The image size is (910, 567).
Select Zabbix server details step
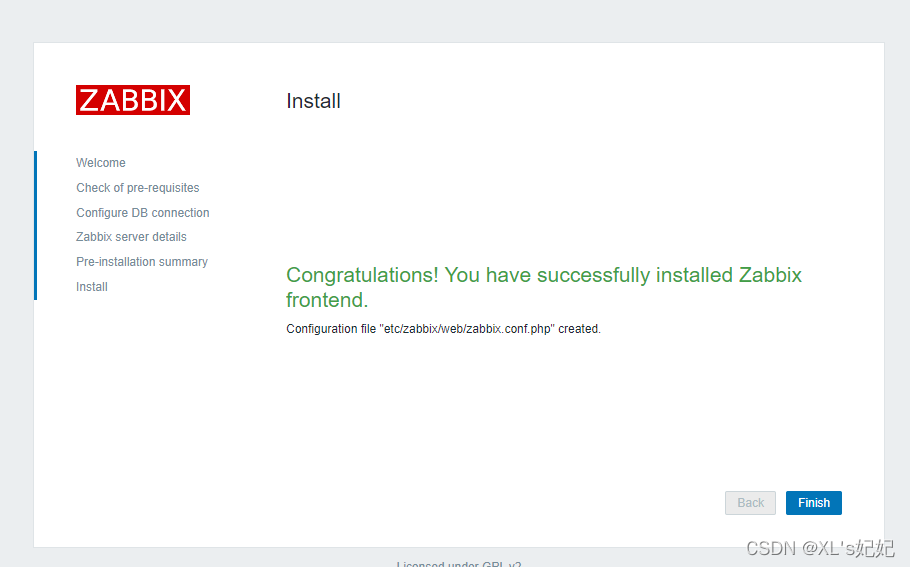(x=131, y=237)
